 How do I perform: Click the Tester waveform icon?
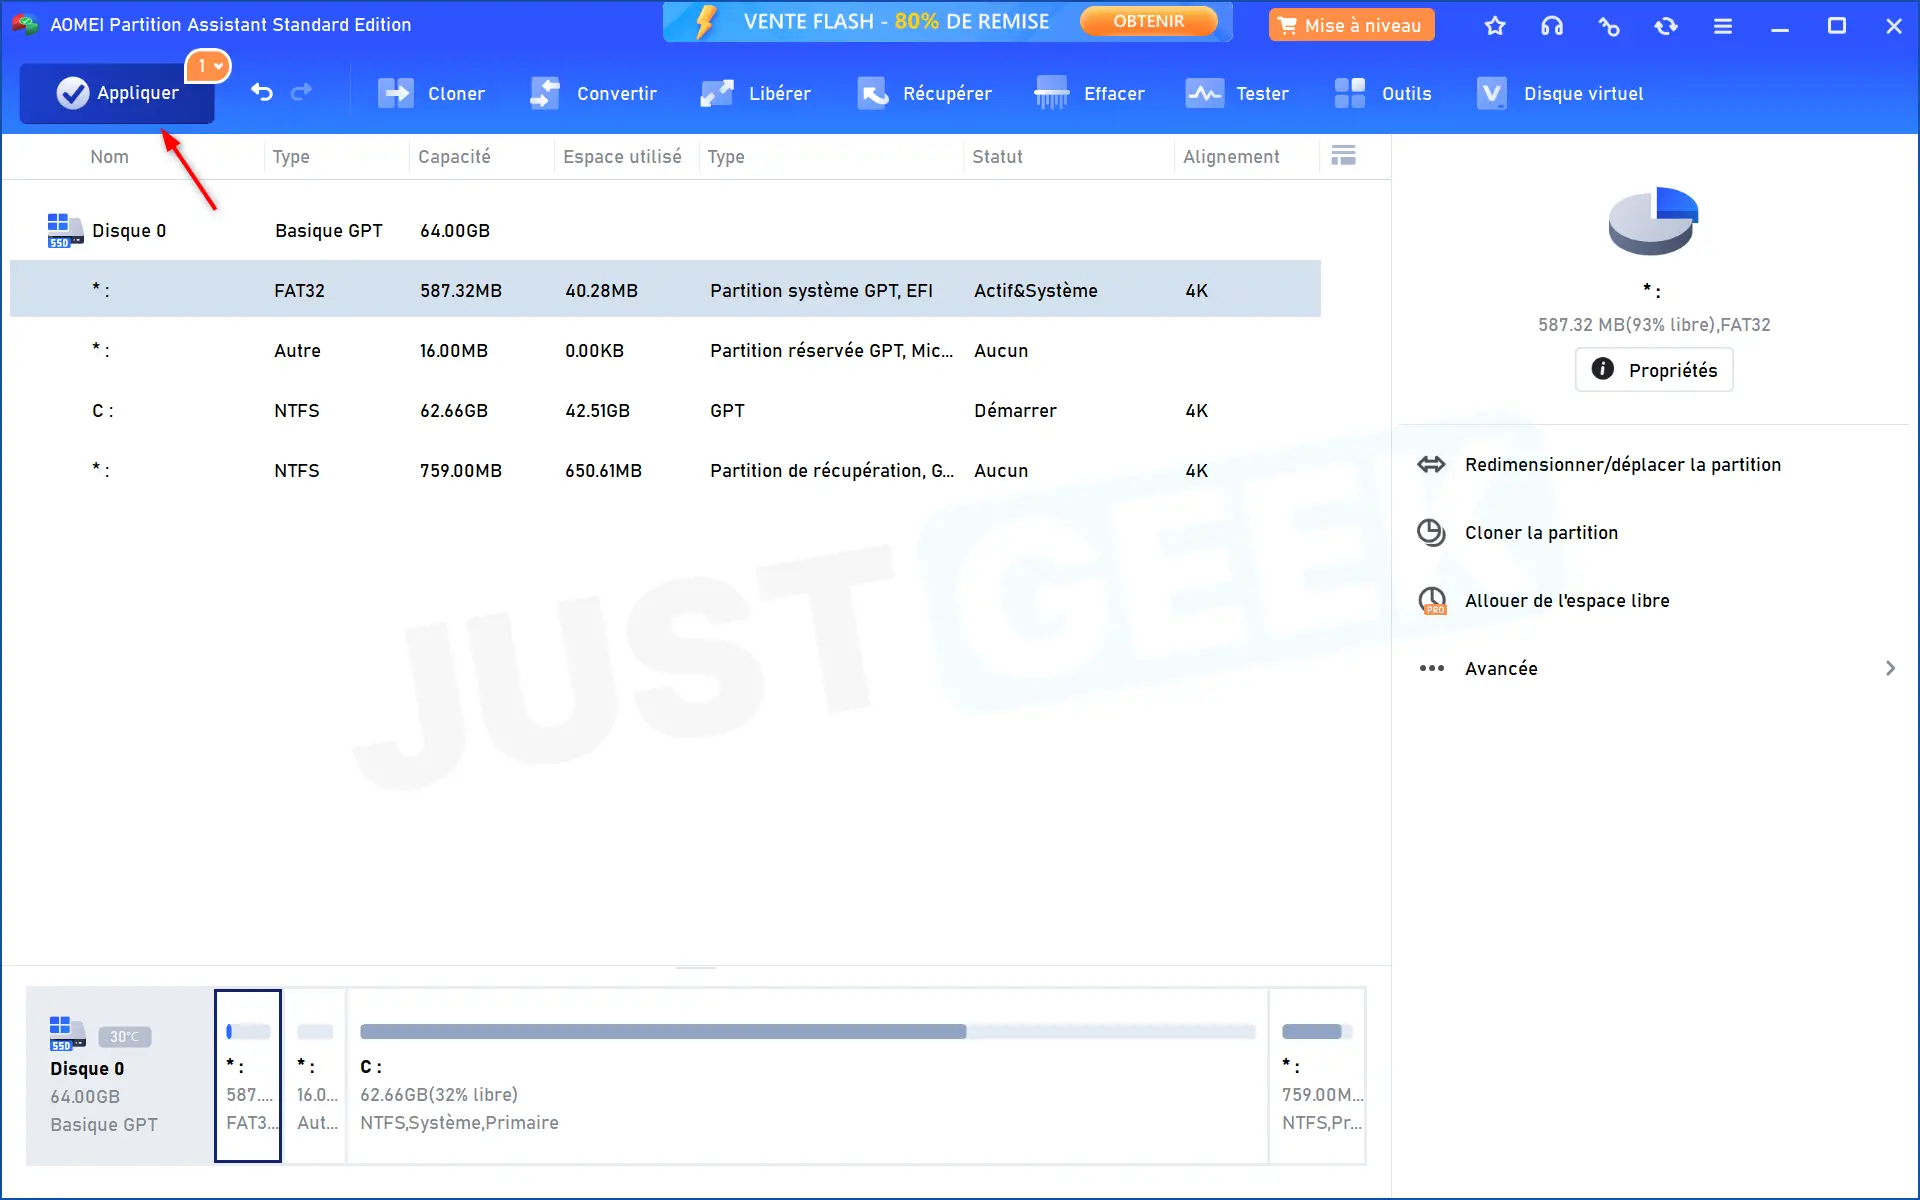tap(1204, 94)
